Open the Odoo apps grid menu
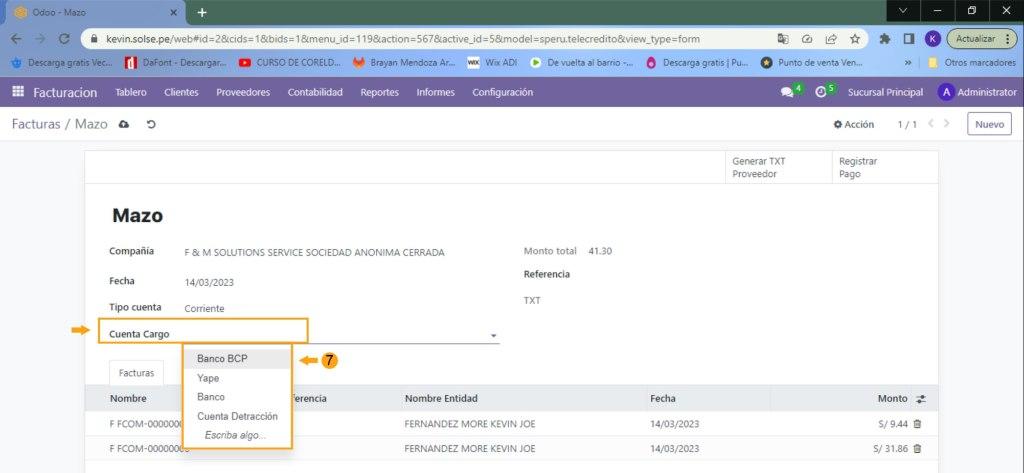This screenshot has height=473, width=1024. tap(17, 92)
